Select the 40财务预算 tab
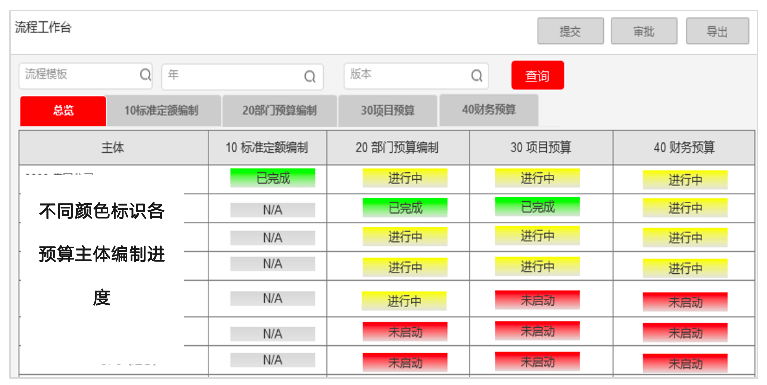 pos(489,110)
